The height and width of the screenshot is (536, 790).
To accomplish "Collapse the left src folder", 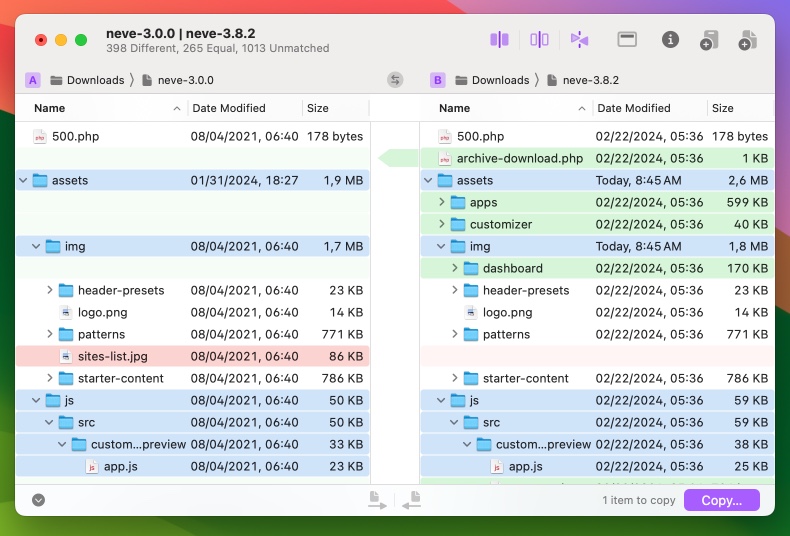I will (49, 422).
